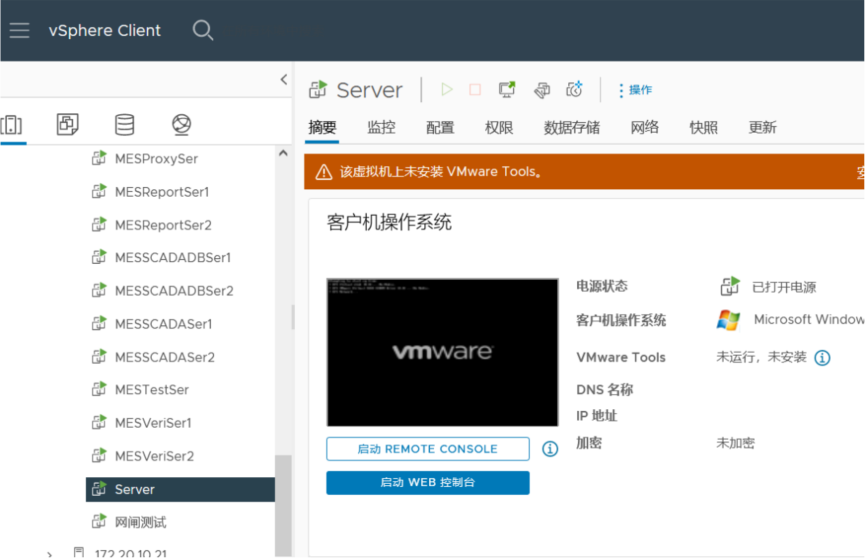Expand the 172.20.10.21 host node

click(49, 552)
